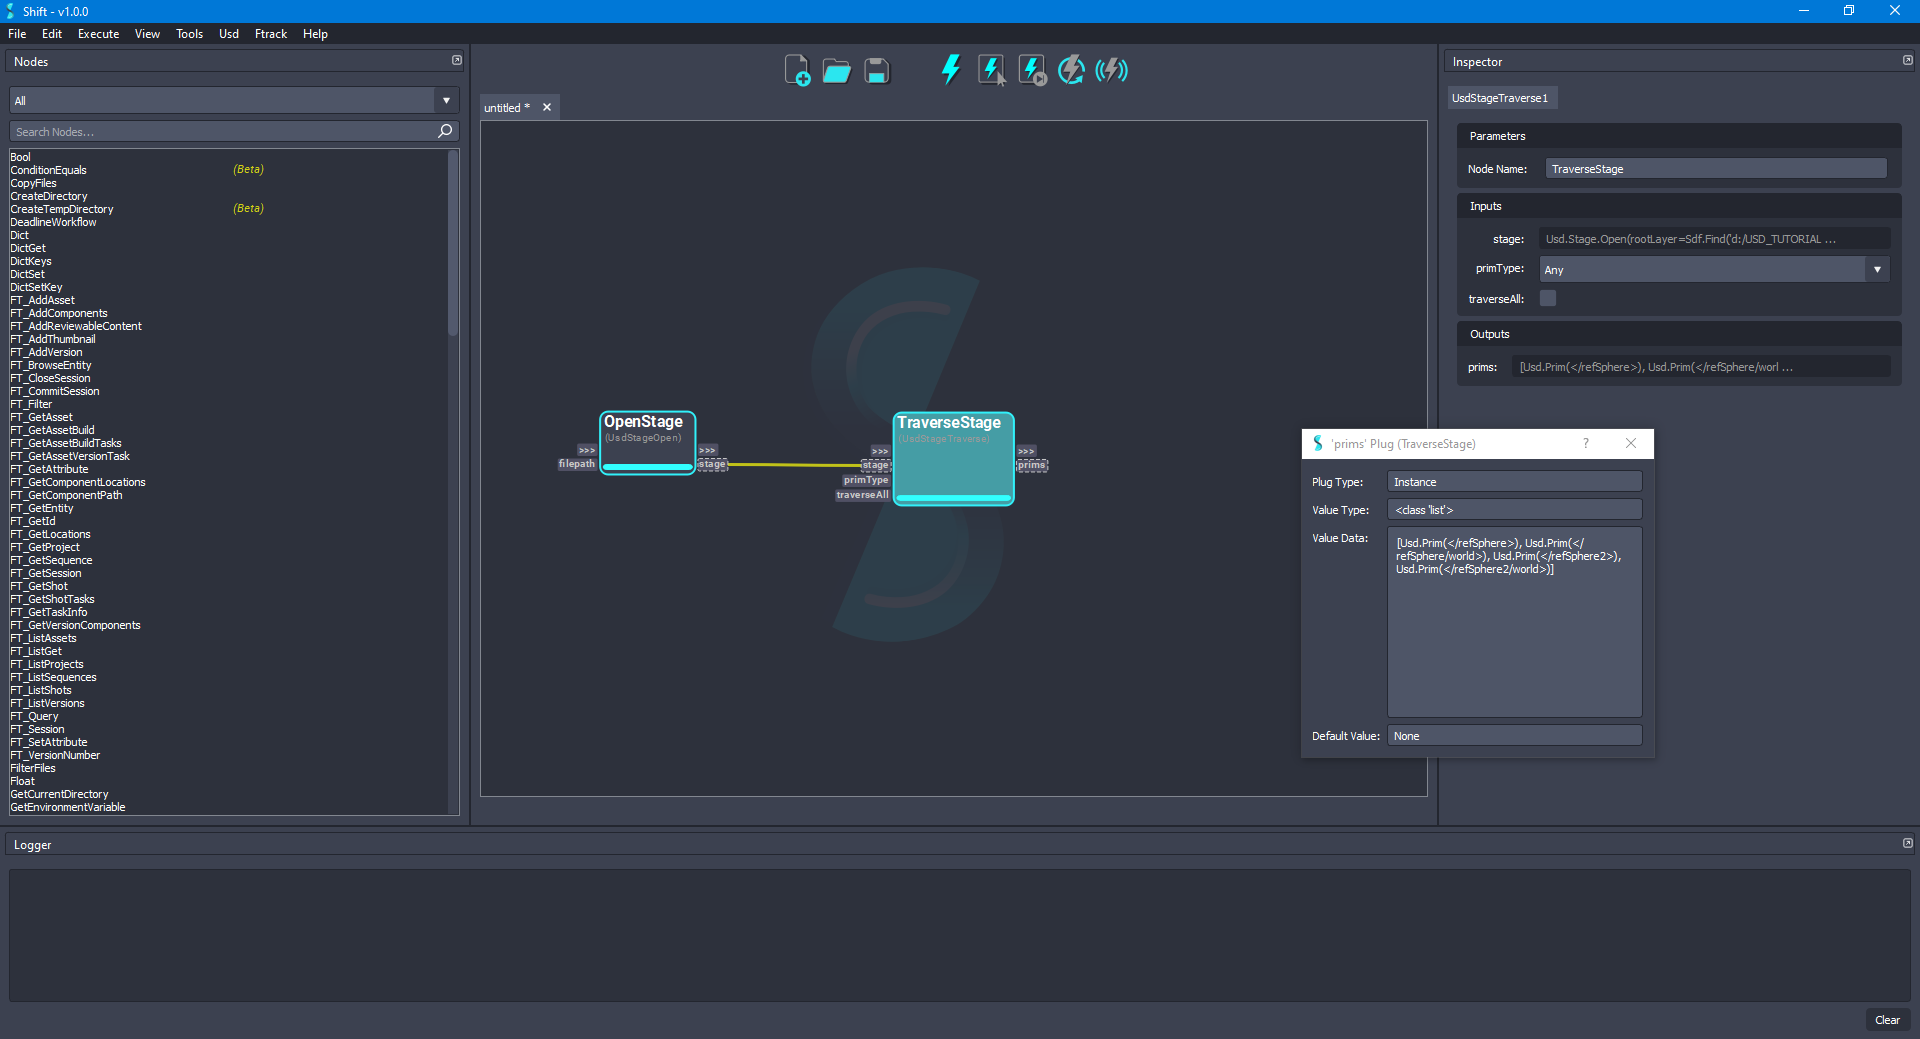
Task: Click the lightning icon with circular refresh arrow
Action: click(x=1071, y=70)
